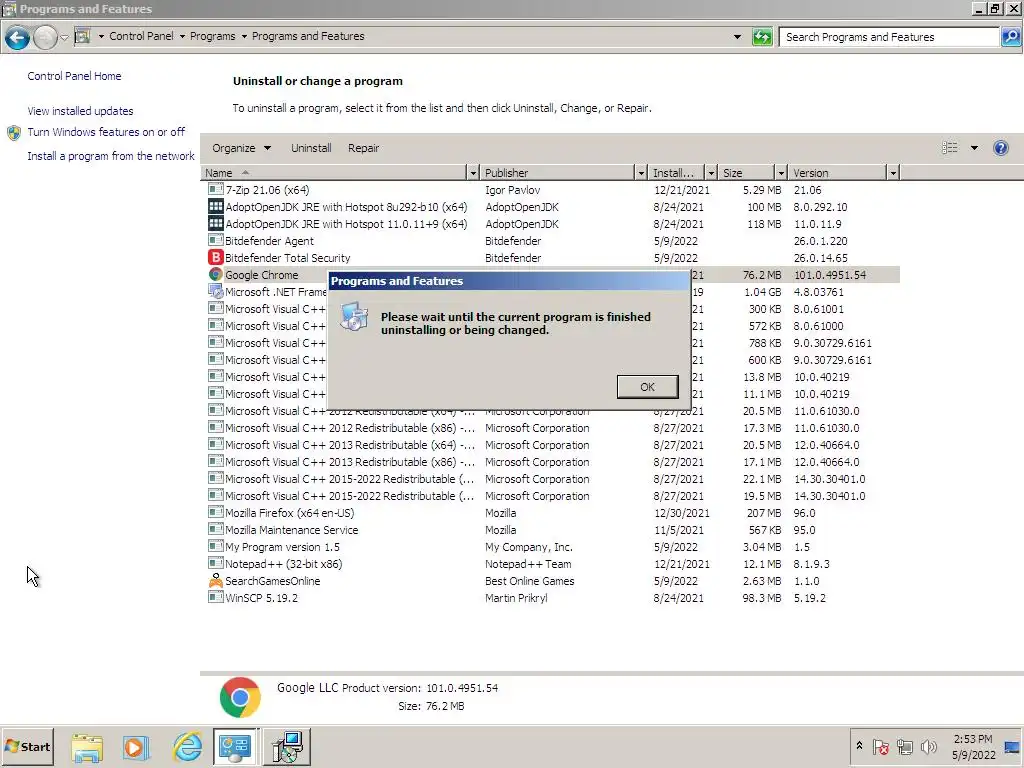
Task: Open the Size column filter dropdown
Action: [x=780, y=172]
